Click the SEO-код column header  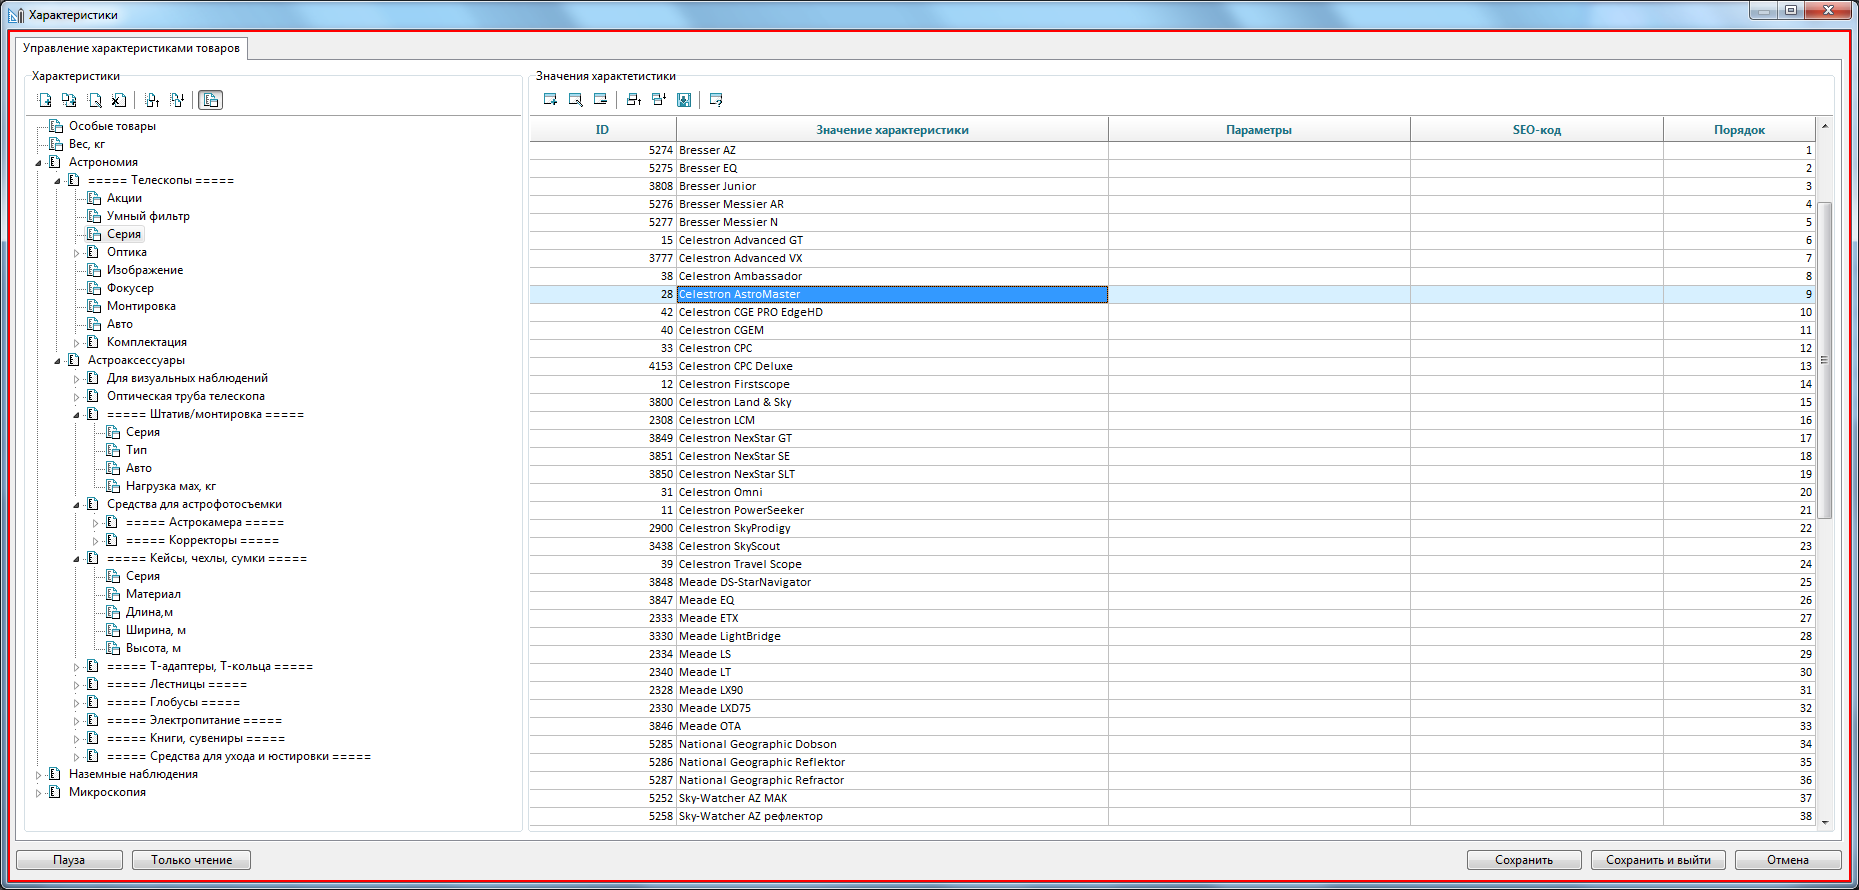click(x=1537, y=130)
